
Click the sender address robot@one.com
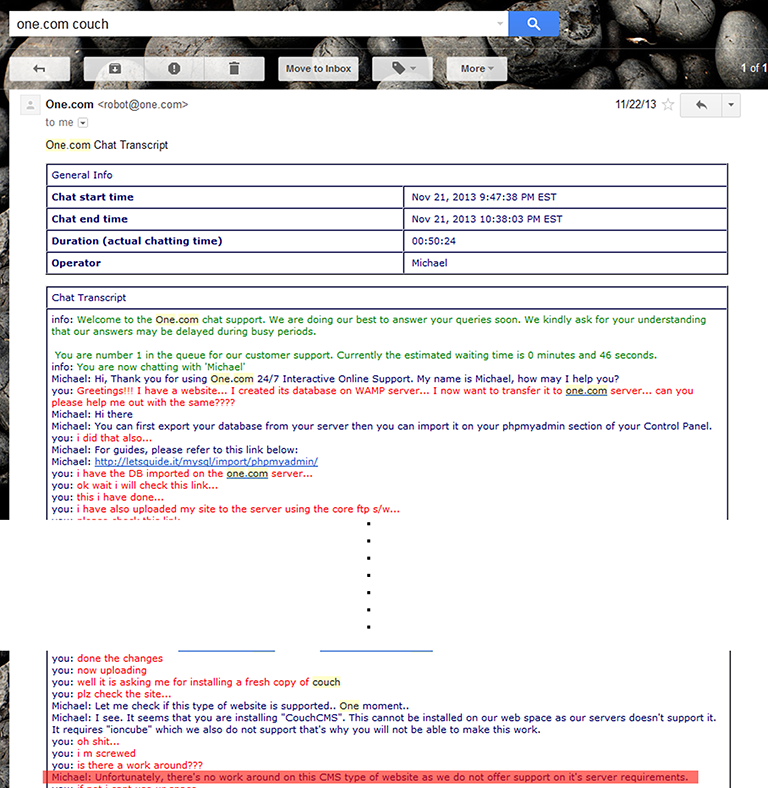click(x=143, y=105)
